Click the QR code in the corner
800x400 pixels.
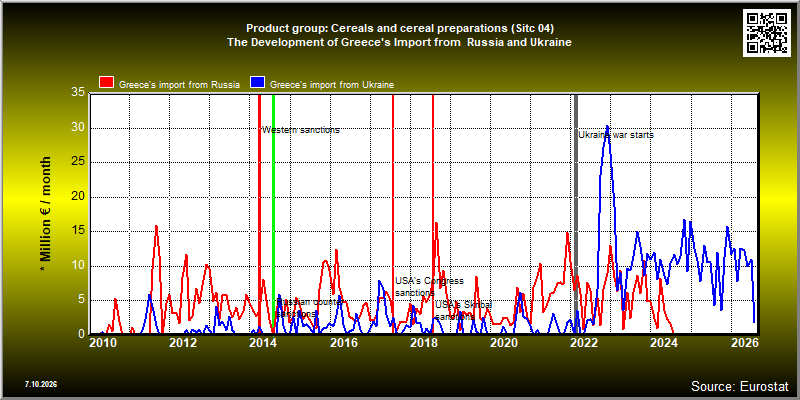(x=767, y=32)
